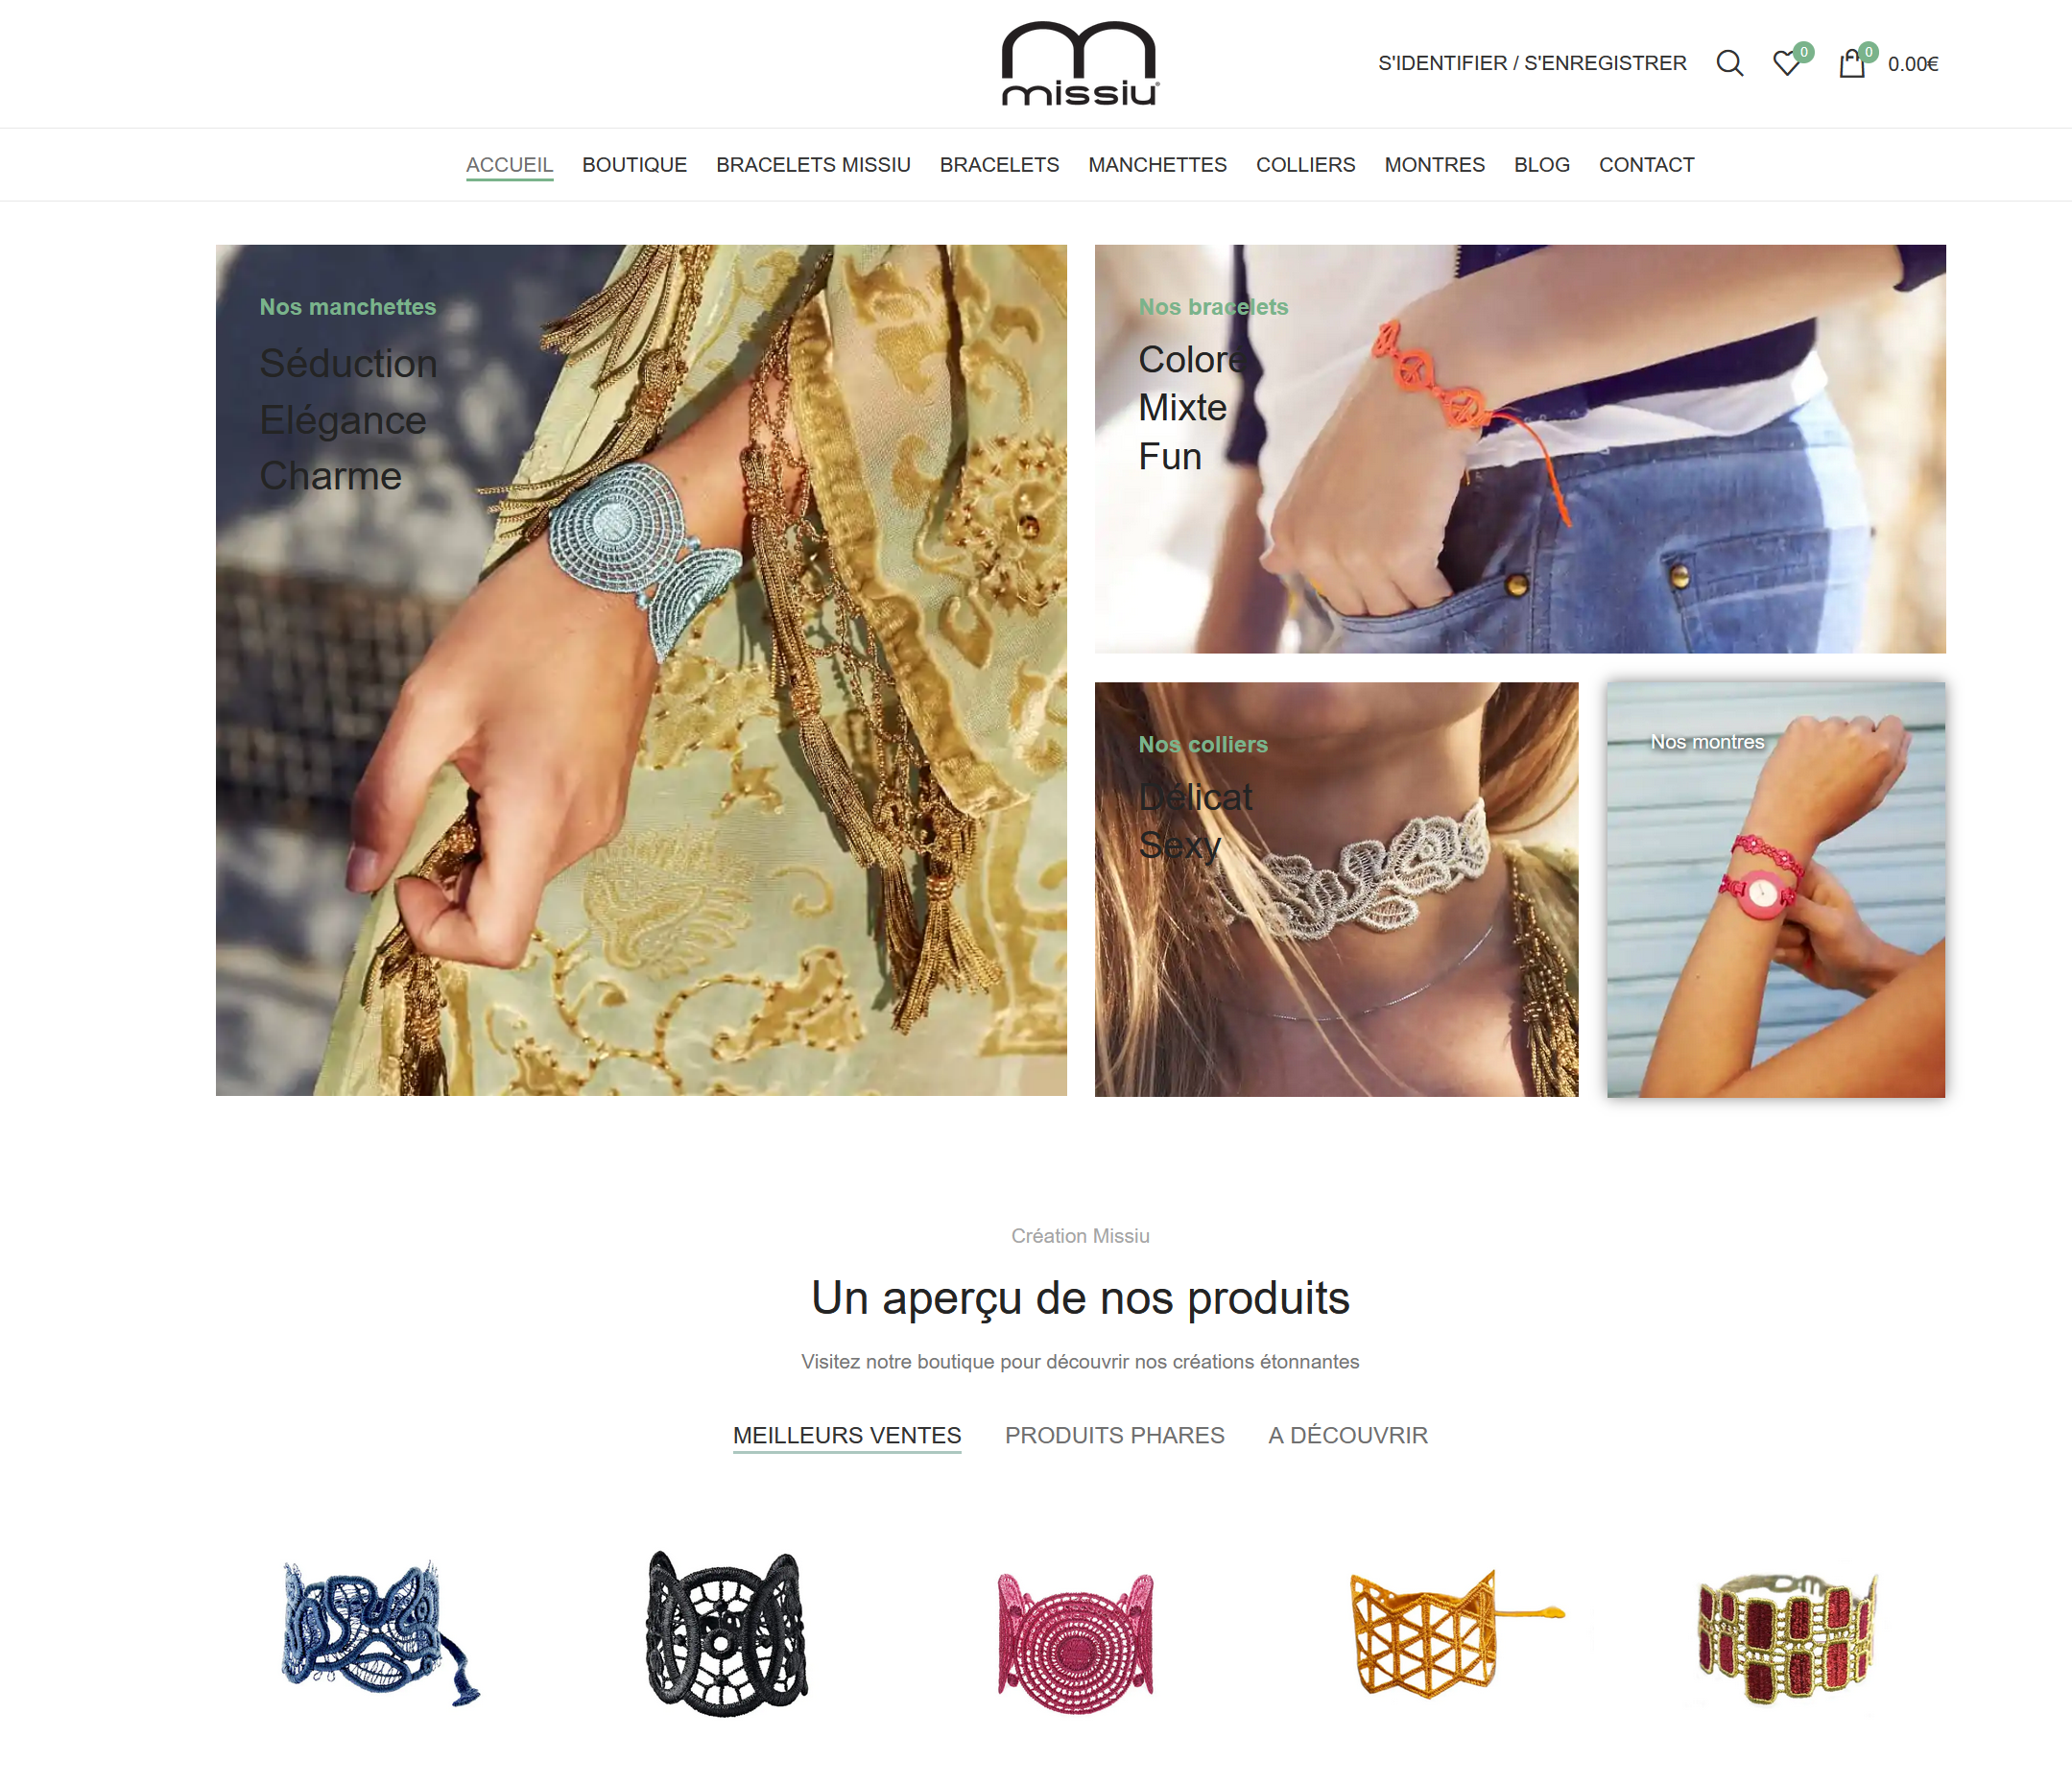
Task: Go to the Boutique menu item
Action: [634, 165]
